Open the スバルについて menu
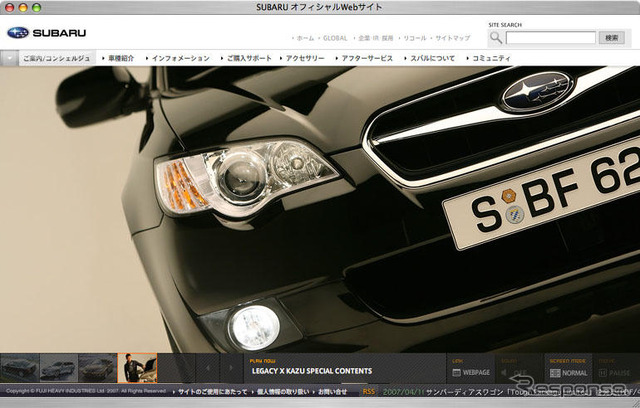The image size is (640, 408). (x=432, y=58)
